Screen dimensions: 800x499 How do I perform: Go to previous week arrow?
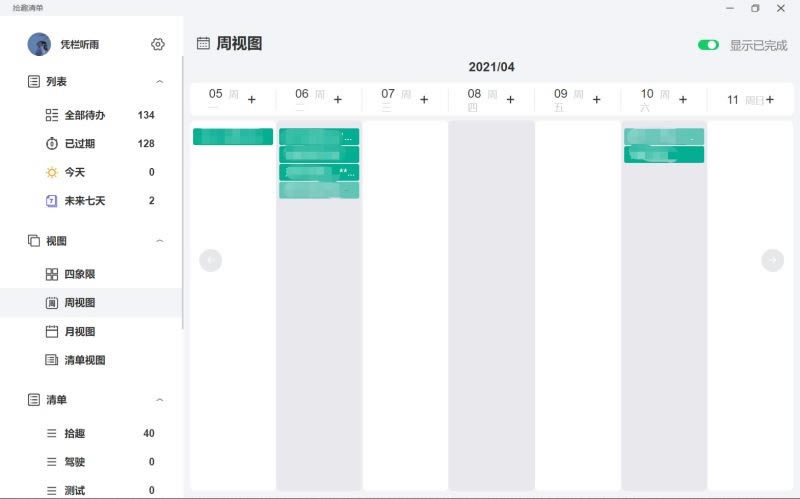point(210,260)
